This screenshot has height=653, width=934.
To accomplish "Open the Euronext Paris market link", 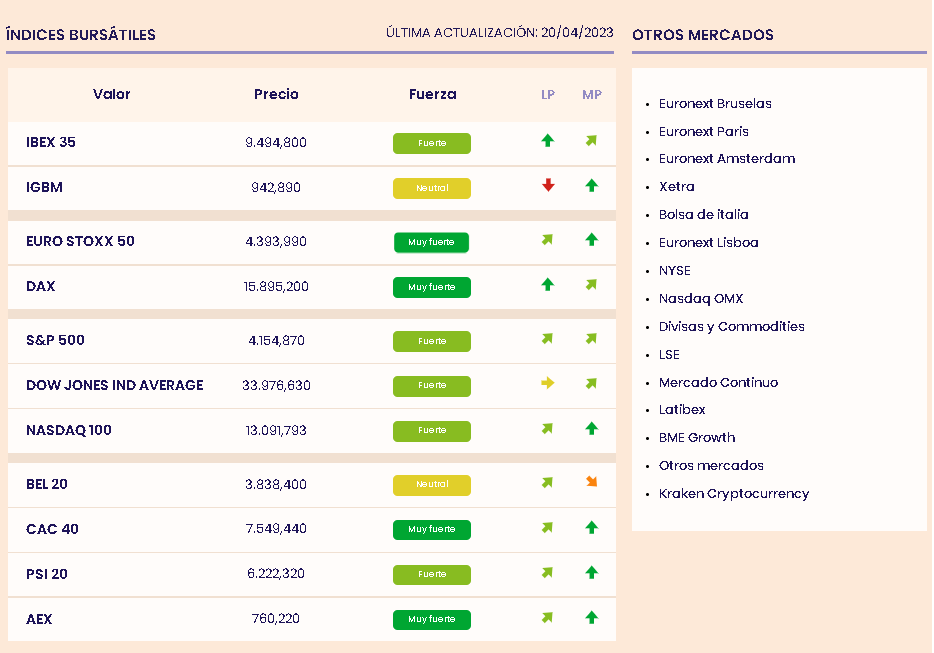I will coord(703,131).
